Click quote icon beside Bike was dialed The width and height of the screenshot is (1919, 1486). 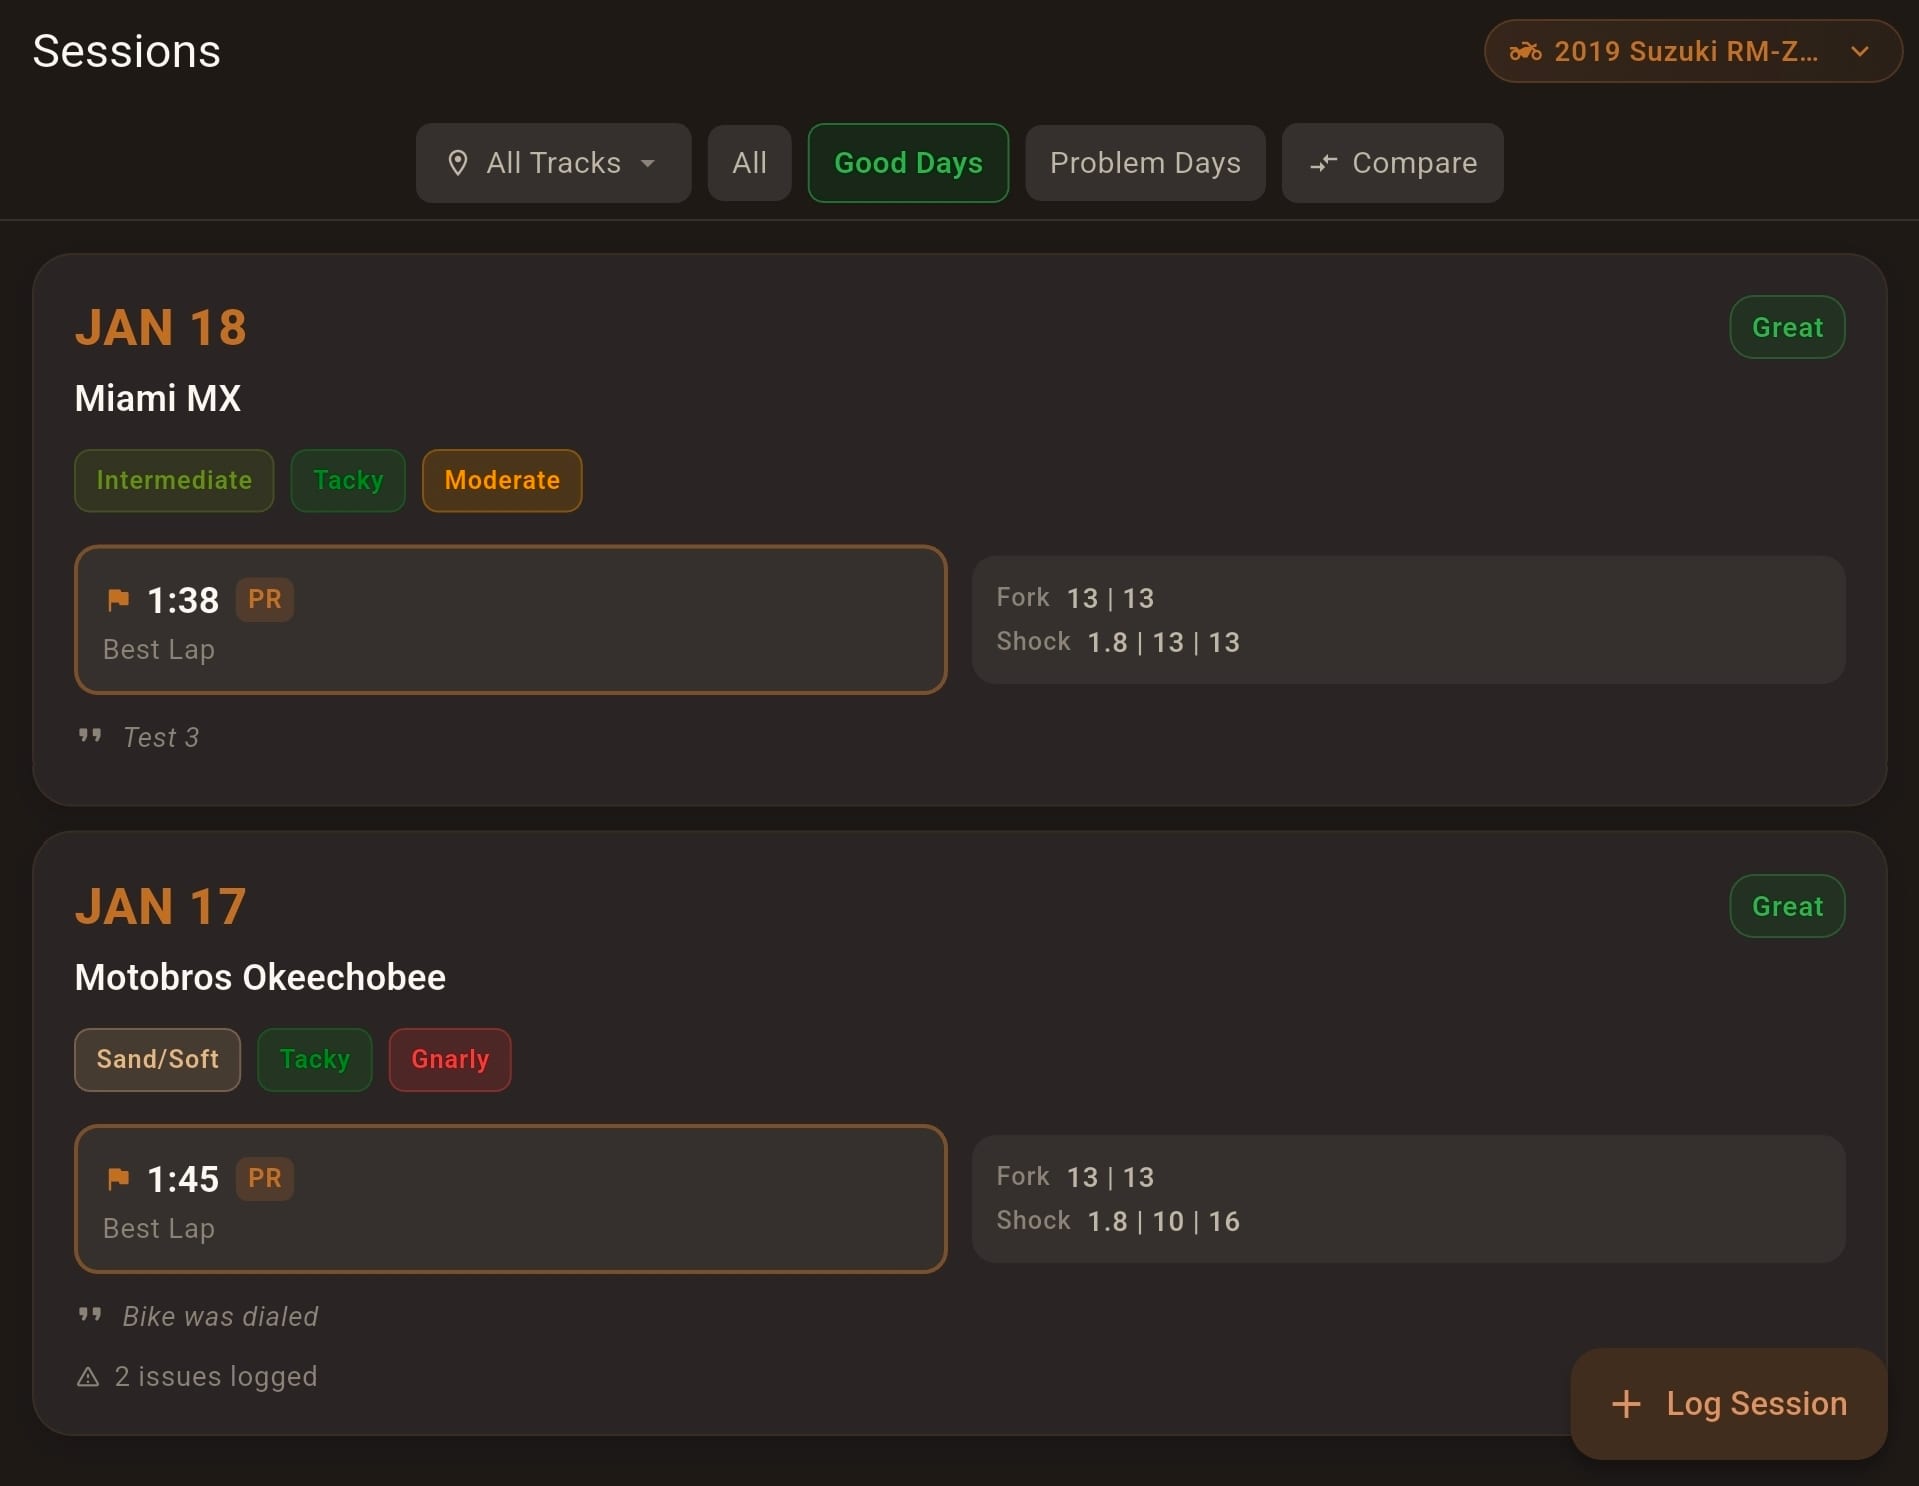[x=90, y=1315]
